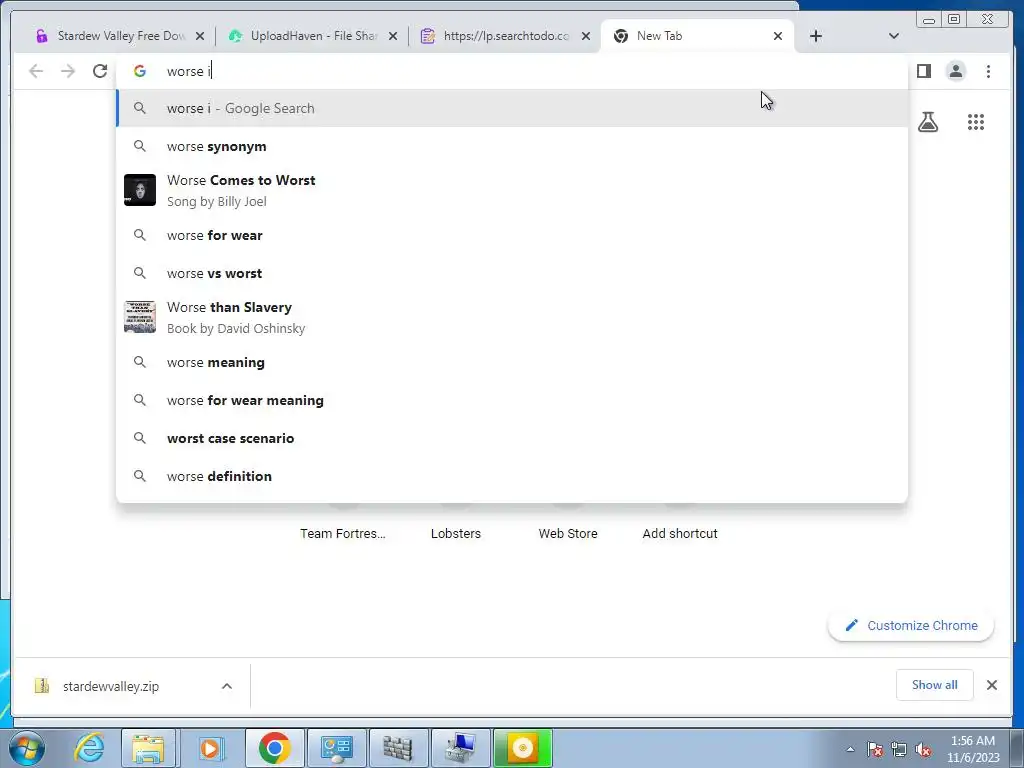The height and width of the screenshot is (768, 1024).
Task: Open the profile avatar menu
Action: pyautogui.click(x=956, y=71)
